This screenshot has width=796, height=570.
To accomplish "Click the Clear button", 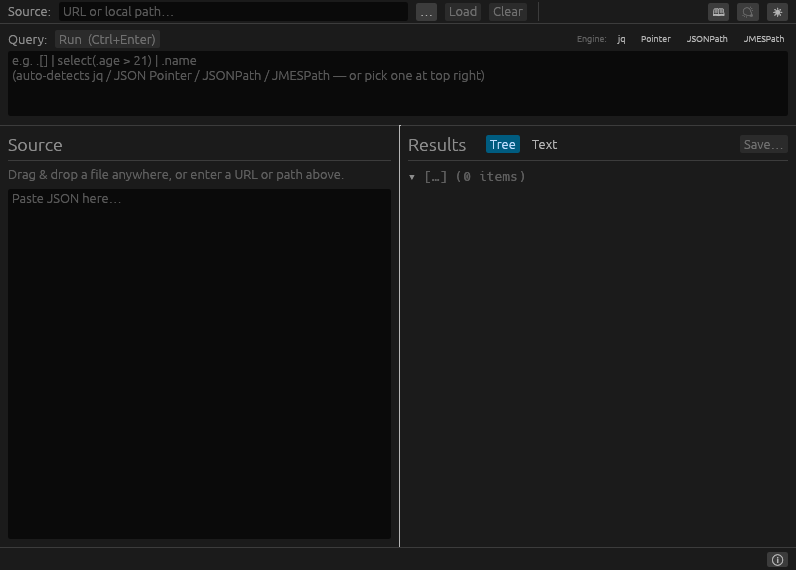I will point(508,12).
